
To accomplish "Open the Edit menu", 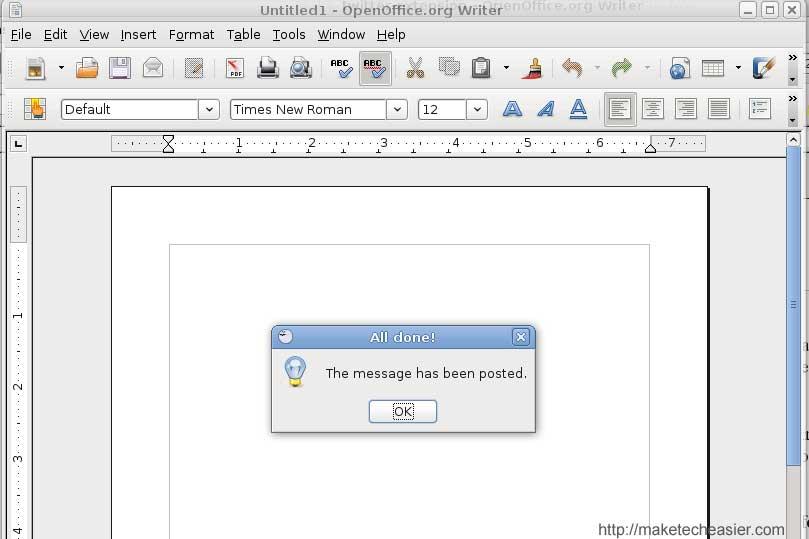I will 55,35.
